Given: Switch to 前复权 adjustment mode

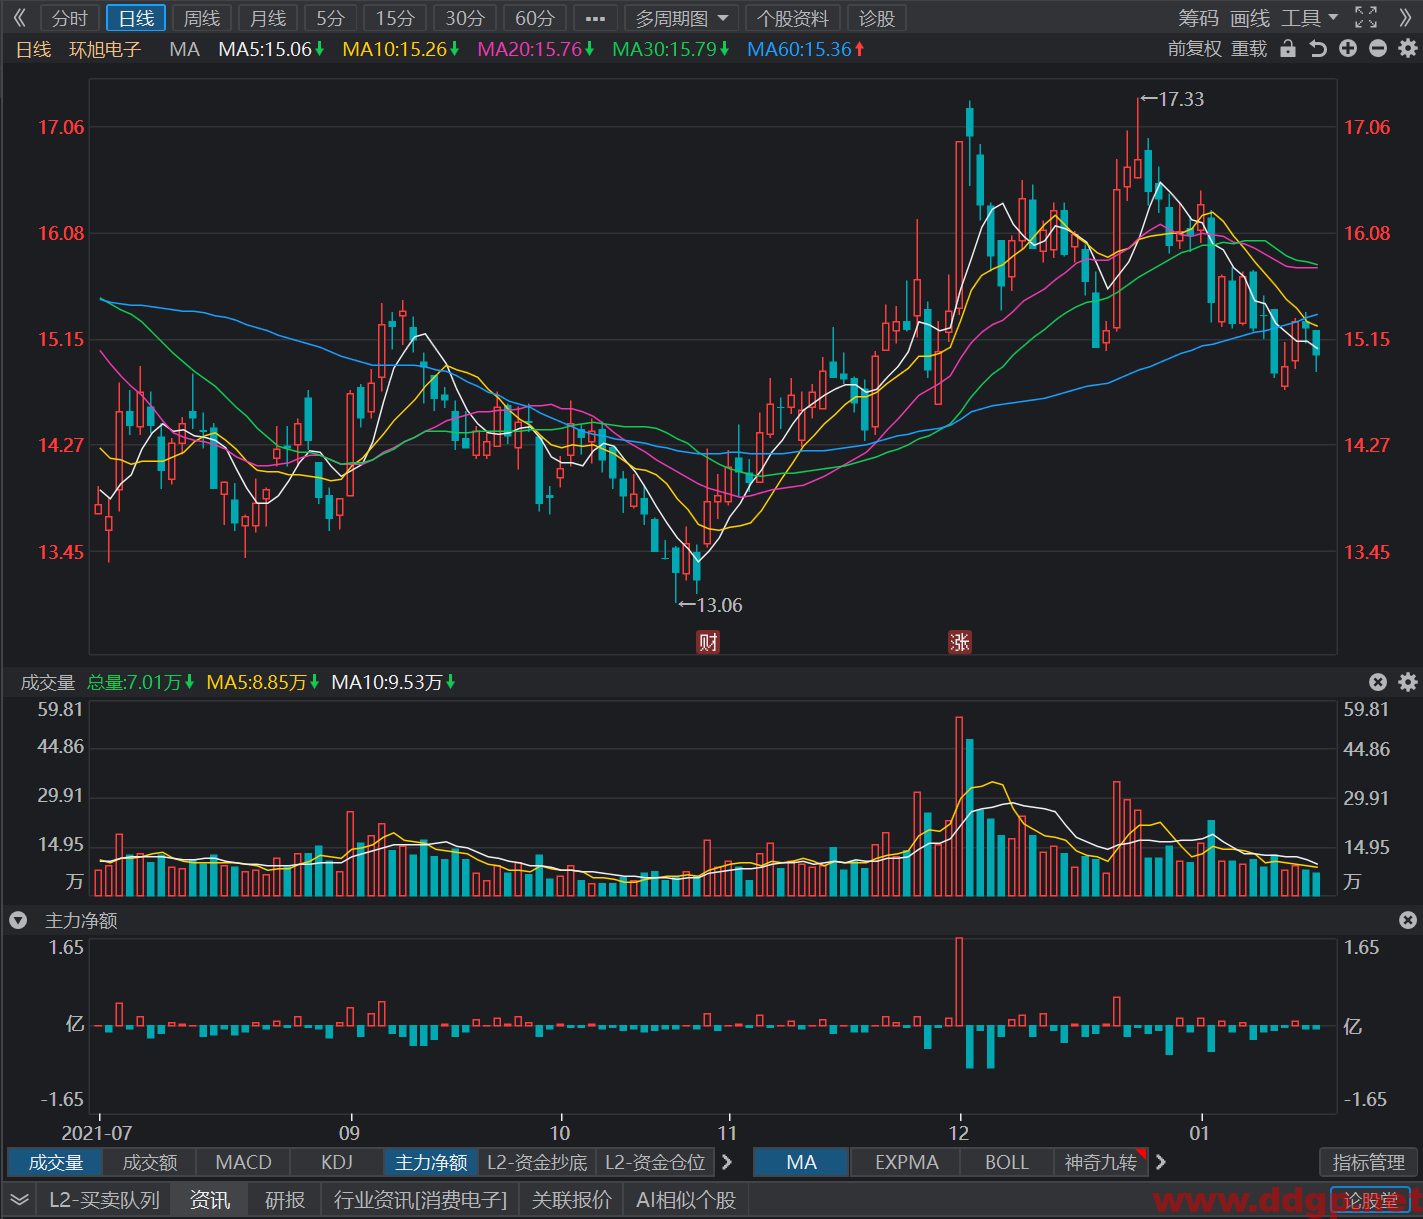Looking at the screenshot, I should coord(1195,49).
